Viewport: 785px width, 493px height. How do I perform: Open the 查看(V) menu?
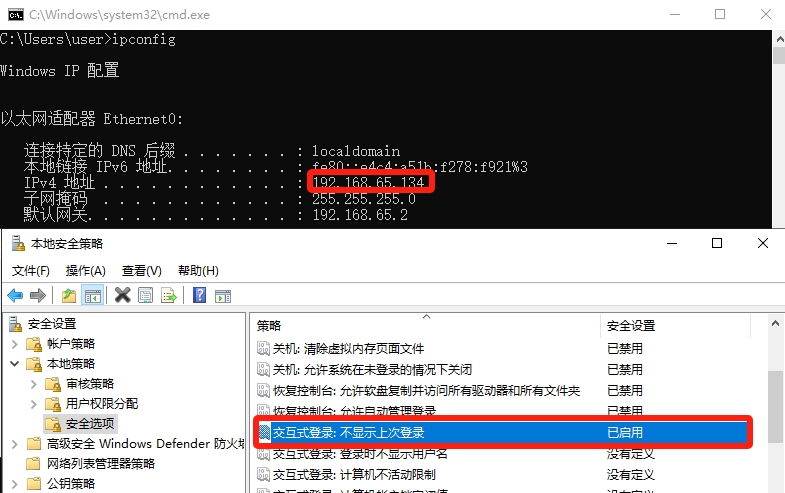[142, 271]
